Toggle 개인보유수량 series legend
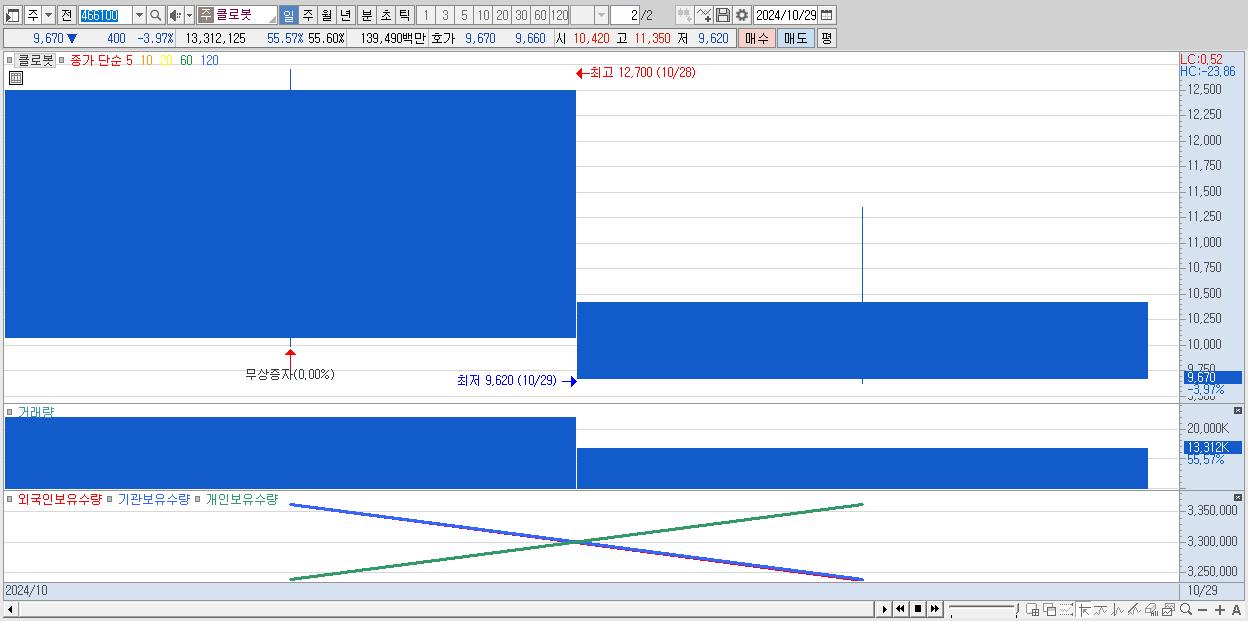Image resolution: width=1248 pixels, height=621 pixels. (x=242, y=499)
